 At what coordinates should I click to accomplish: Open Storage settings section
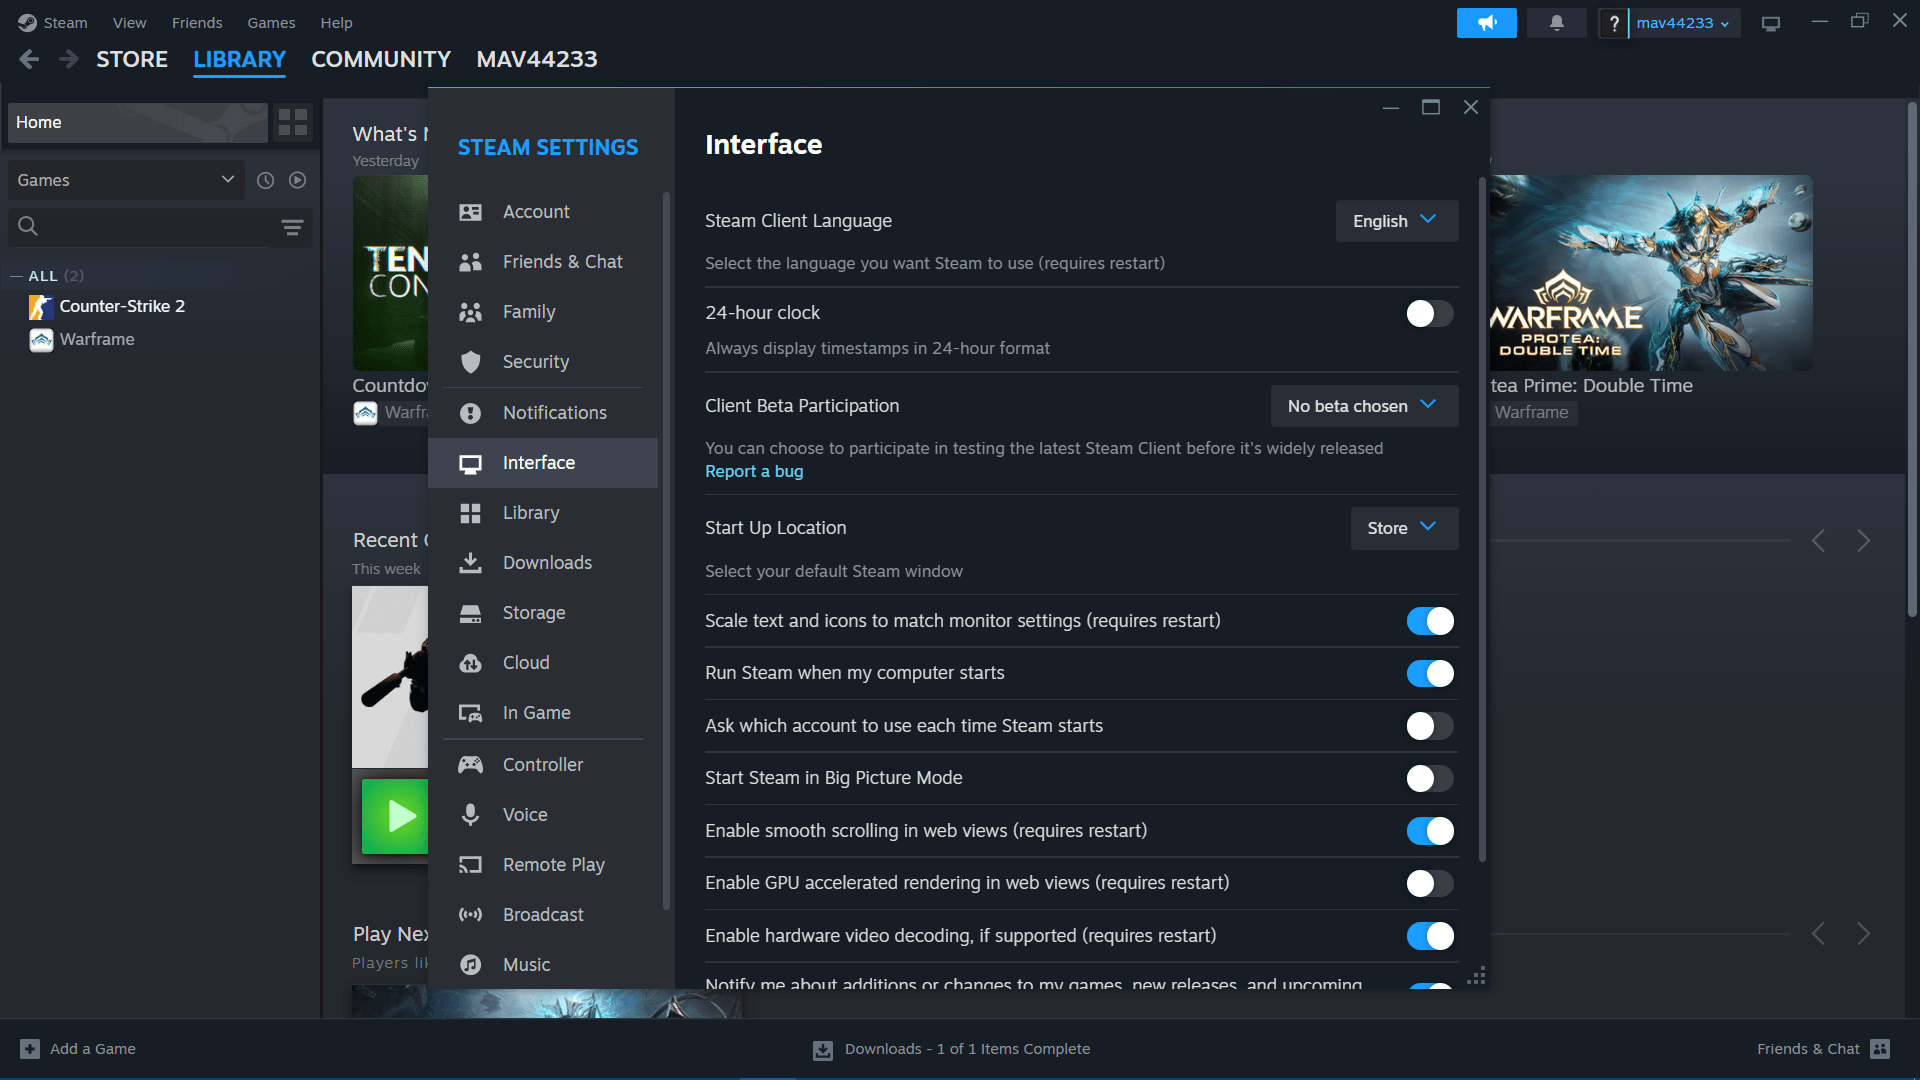pyautogui.click(x=543, y=613)
